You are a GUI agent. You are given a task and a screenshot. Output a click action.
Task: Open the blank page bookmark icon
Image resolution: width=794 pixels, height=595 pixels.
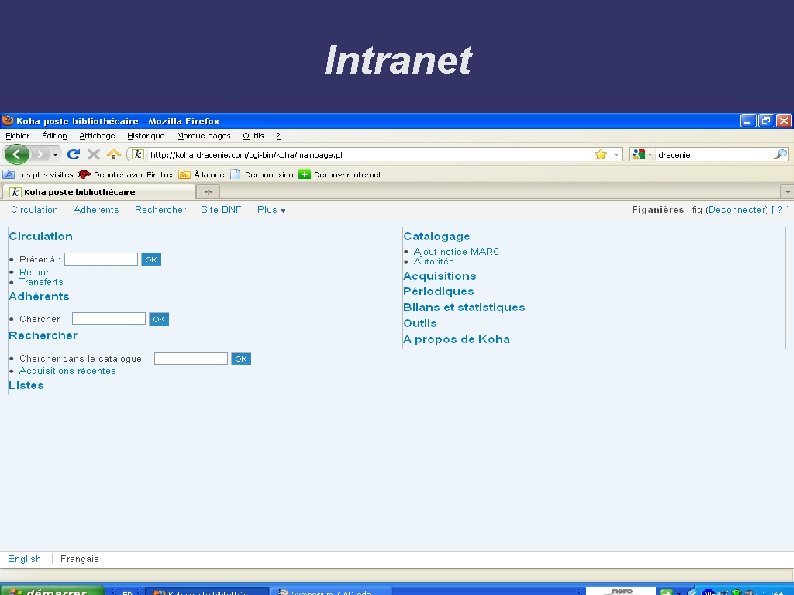(x=235, y=175)
